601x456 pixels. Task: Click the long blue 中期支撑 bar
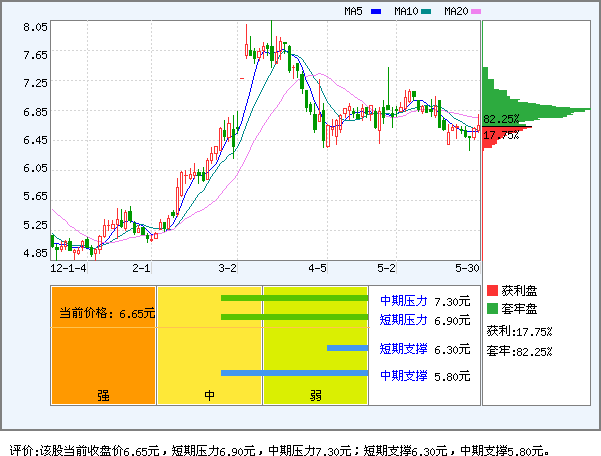[294, 373]
